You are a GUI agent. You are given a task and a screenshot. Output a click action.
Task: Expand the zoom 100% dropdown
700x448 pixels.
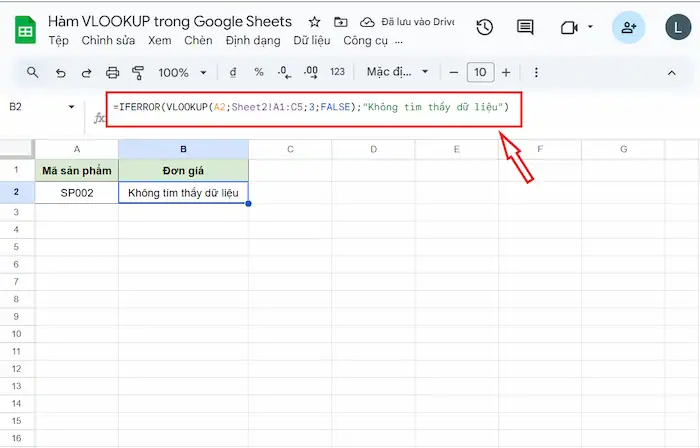(182, 72)
